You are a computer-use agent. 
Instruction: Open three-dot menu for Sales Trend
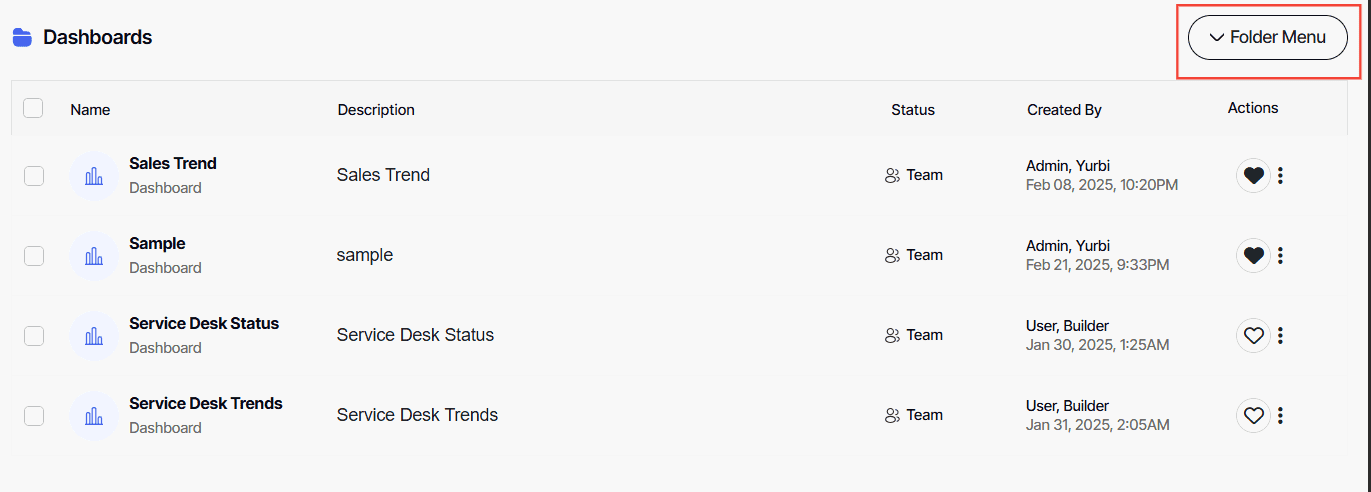pos(1280,175)
